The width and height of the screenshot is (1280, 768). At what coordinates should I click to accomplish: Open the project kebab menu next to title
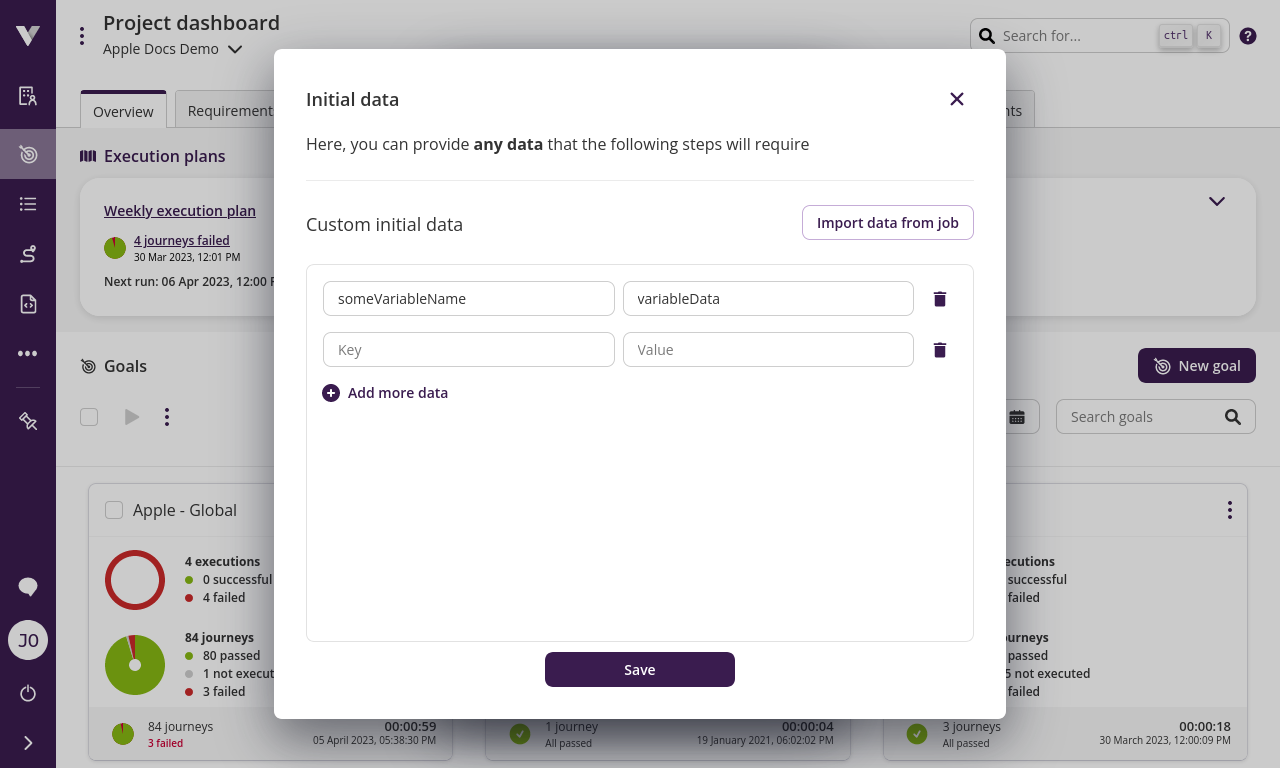pyautogui.click(x=82, y=36)
